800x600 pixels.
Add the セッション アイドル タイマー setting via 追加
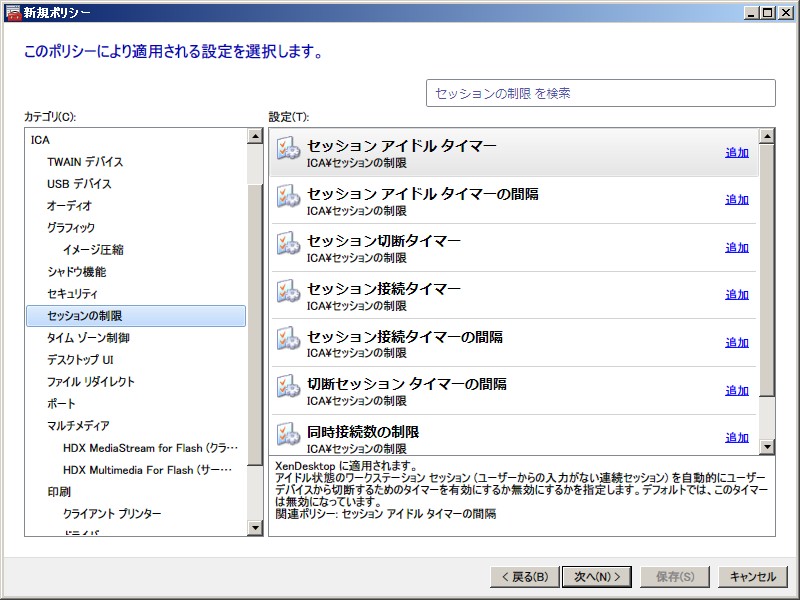tap(737, 153)
